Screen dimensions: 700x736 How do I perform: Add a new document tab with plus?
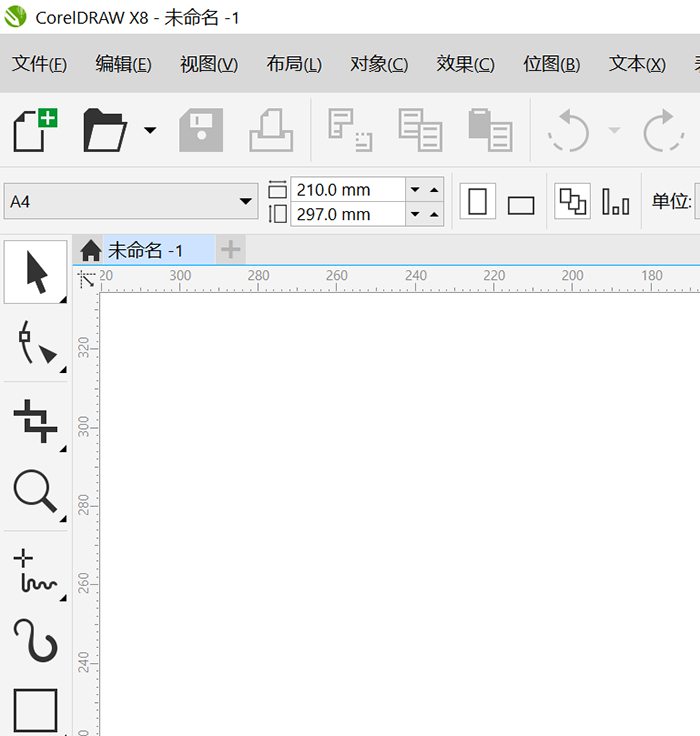pos(231,250)
